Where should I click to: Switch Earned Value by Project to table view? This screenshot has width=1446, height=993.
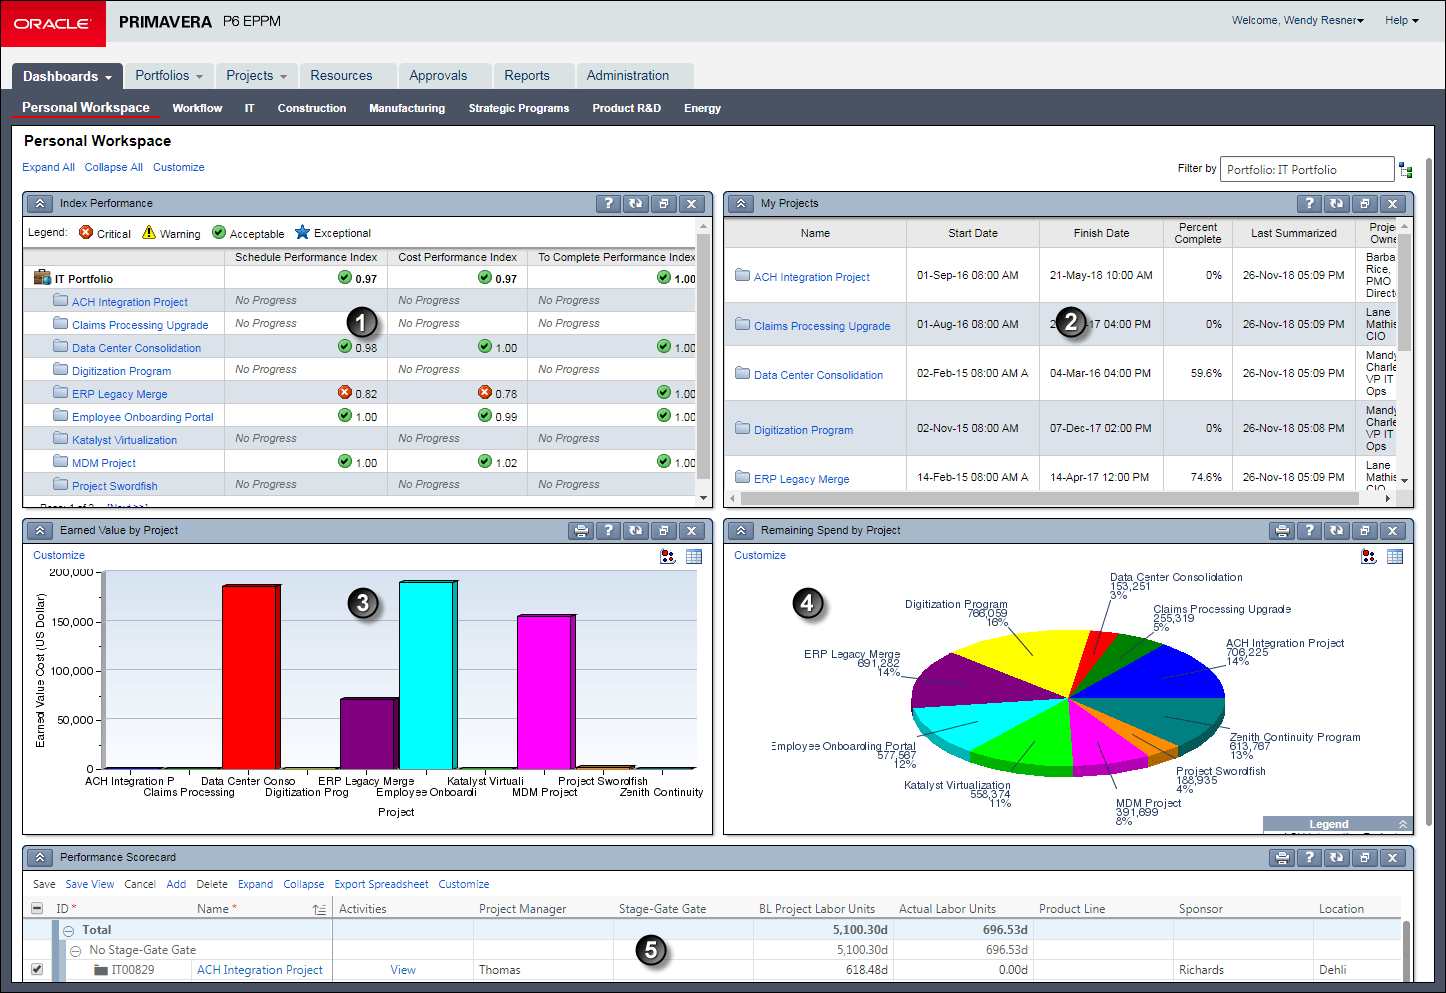[694, 556]
